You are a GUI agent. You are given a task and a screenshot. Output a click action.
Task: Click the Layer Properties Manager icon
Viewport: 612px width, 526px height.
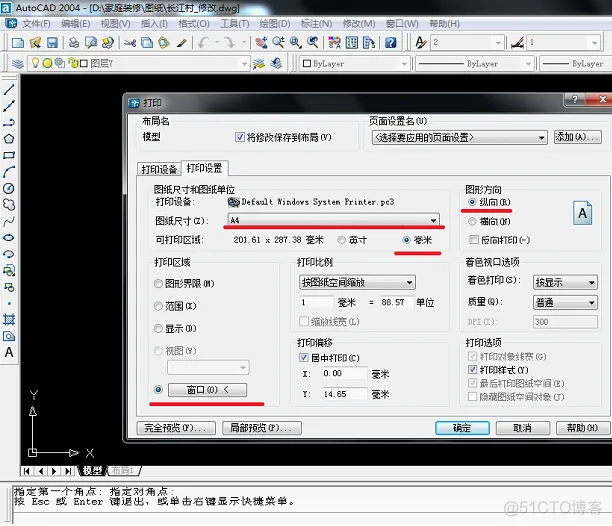[x=18, y=63]
